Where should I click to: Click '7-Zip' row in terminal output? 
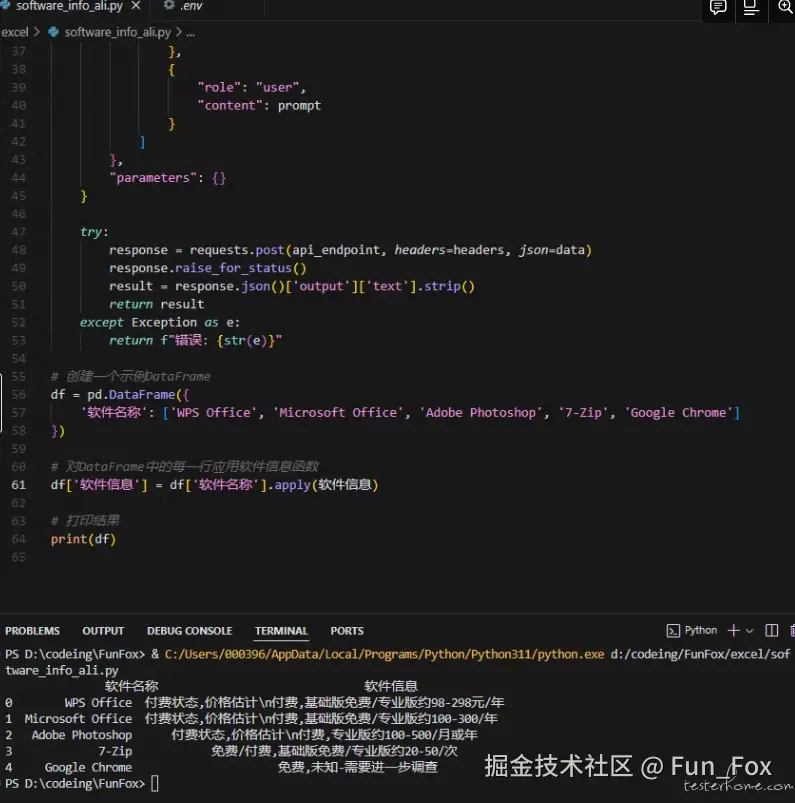(231, 752)
